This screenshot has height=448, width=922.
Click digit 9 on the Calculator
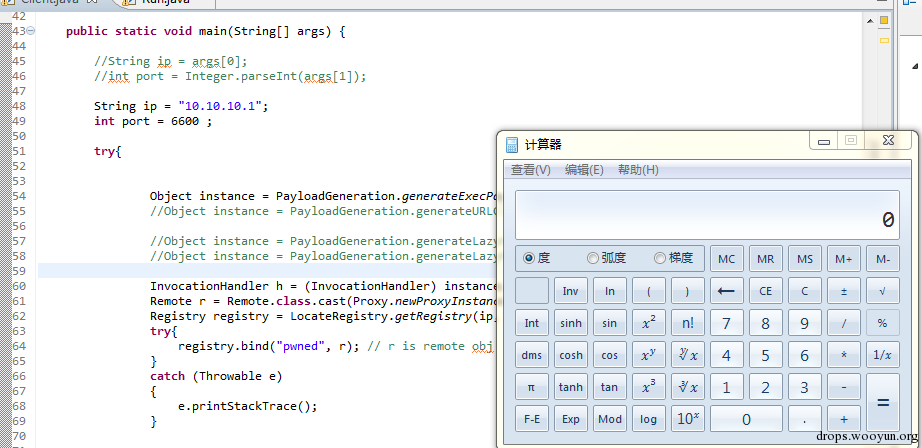click(805, 323)
